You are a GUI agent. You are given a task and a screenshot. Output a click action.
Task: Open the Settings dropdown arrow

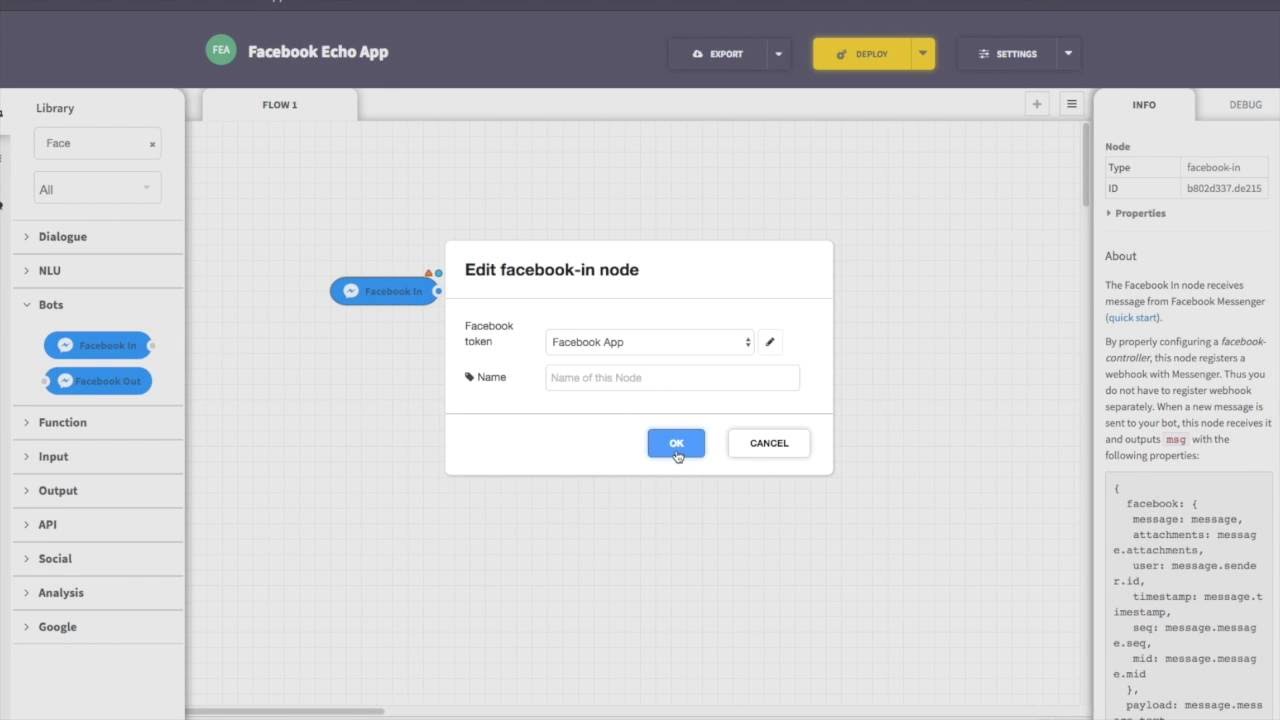tap(1068, 54)
